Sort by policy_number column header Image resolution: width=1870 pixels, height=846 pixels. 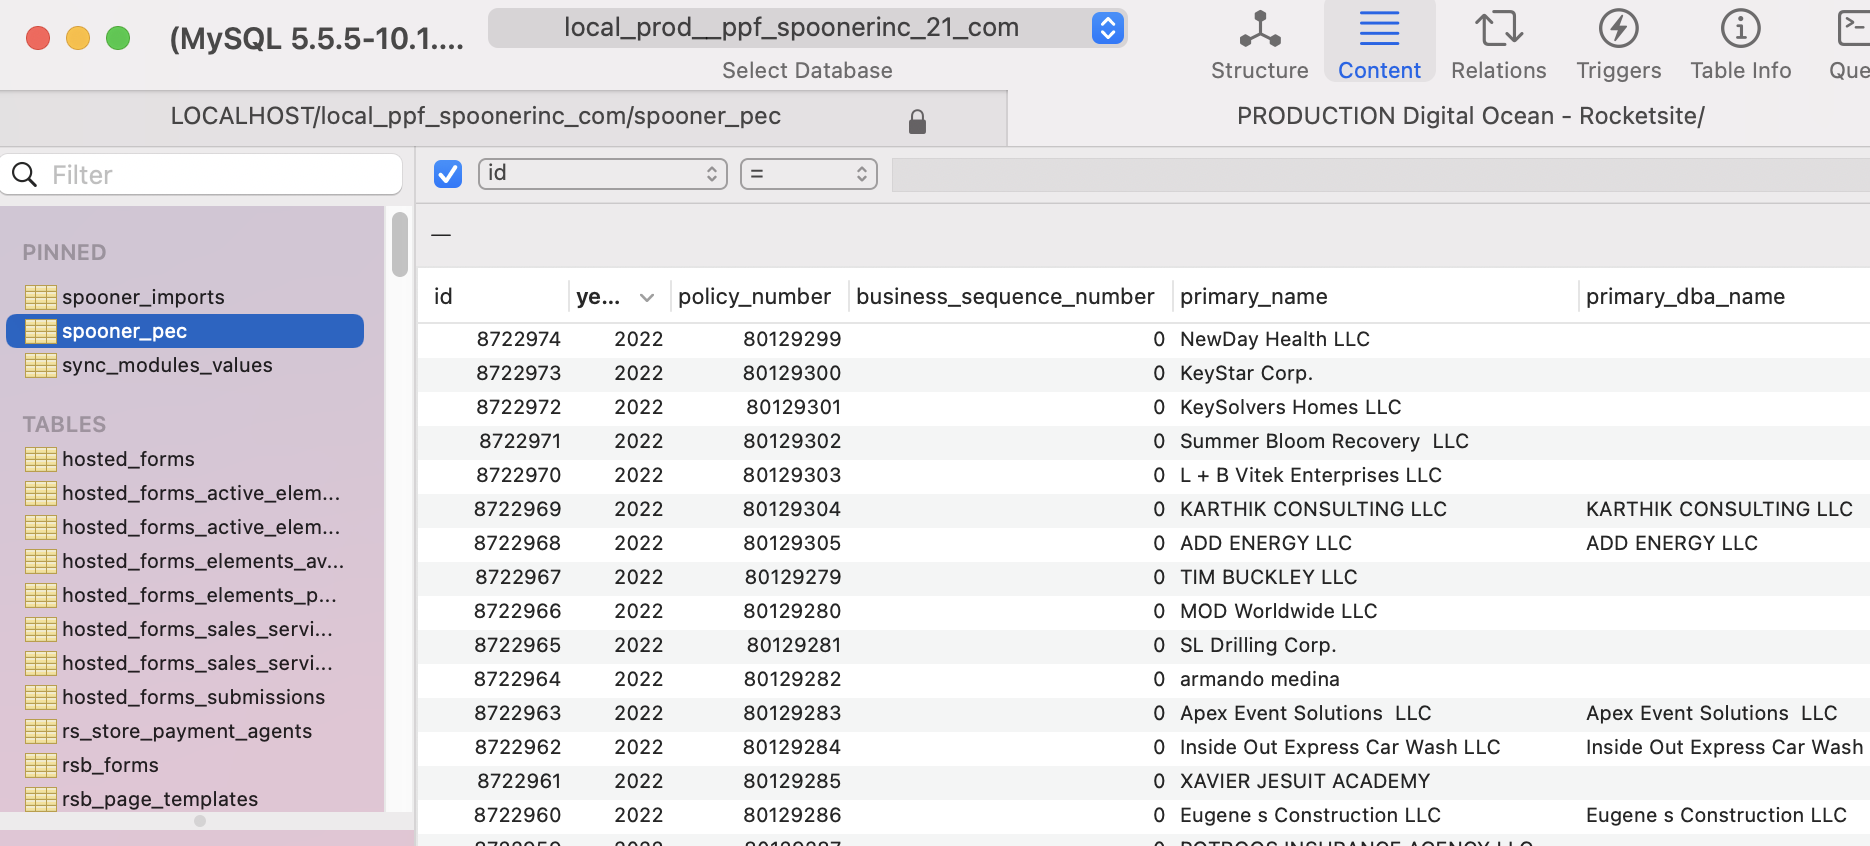coord(754,297)
